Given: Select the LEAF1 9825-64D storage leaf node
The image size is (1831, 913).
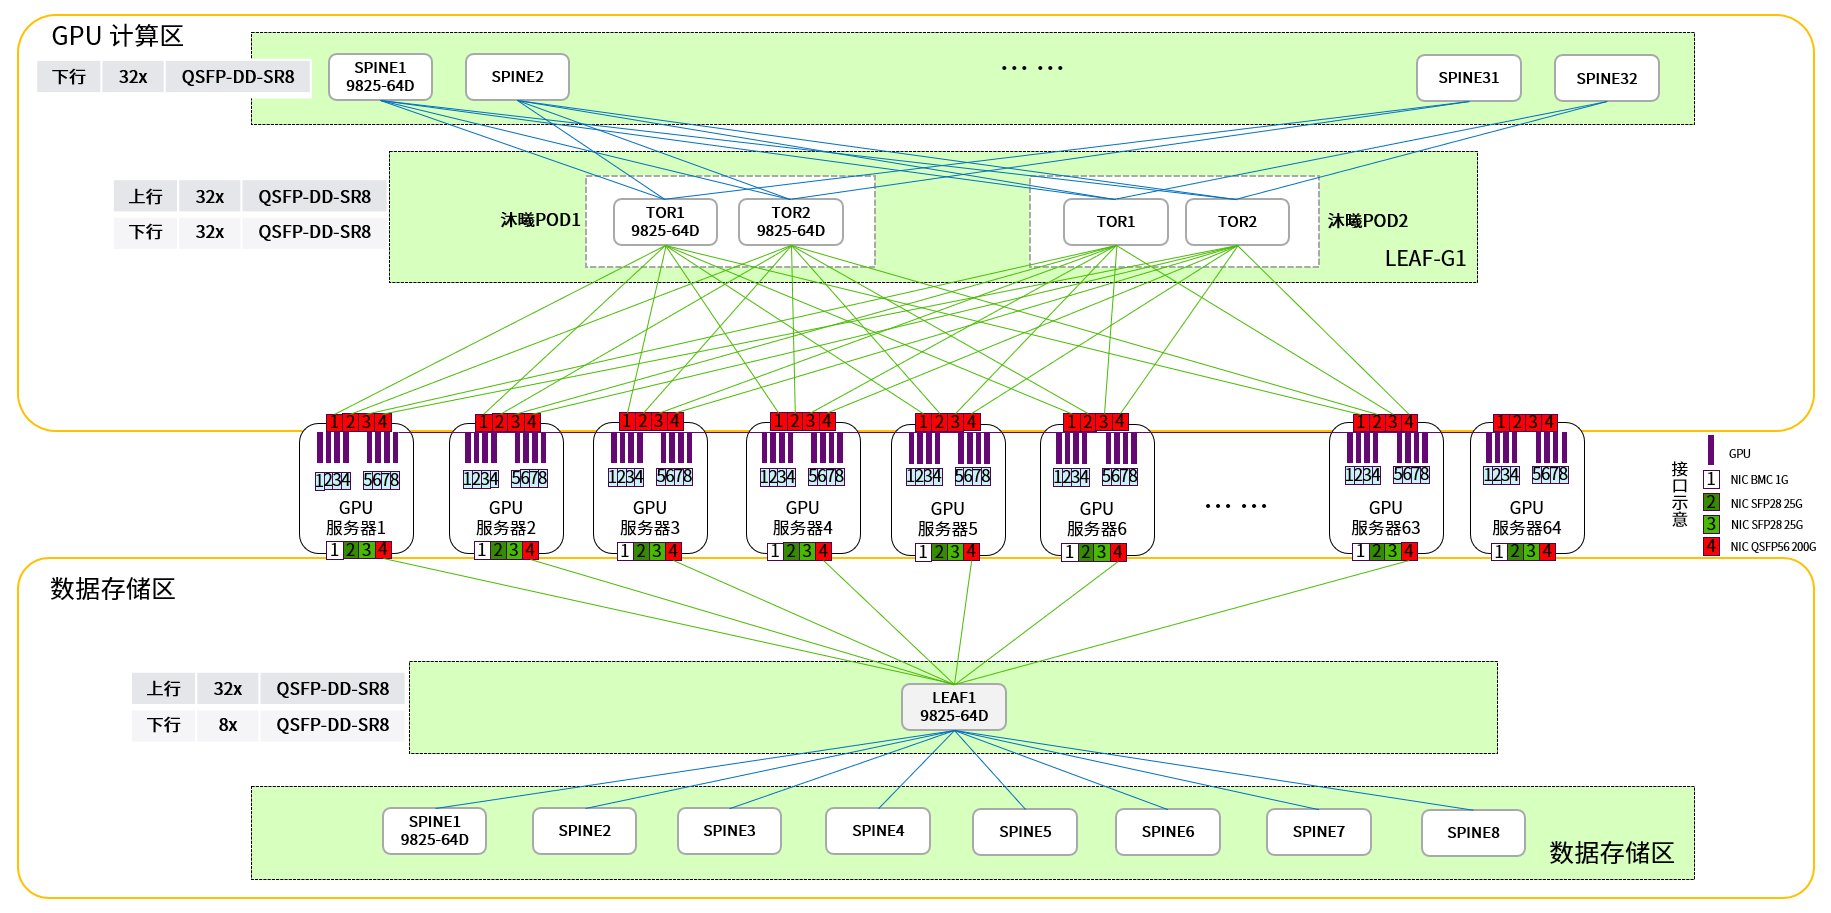Looking at the screenshot, I should point(954,707).
